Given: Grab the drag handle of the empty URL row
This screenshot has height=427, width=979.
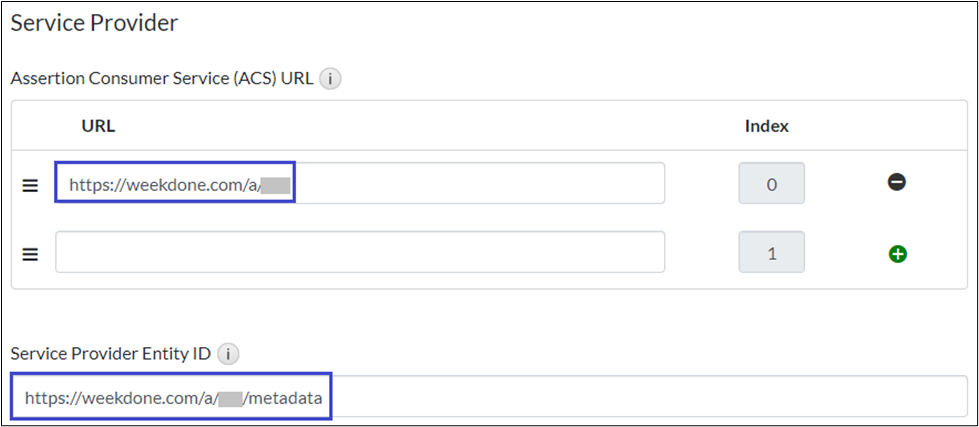Looking at the screenshot, I should 30,255.
